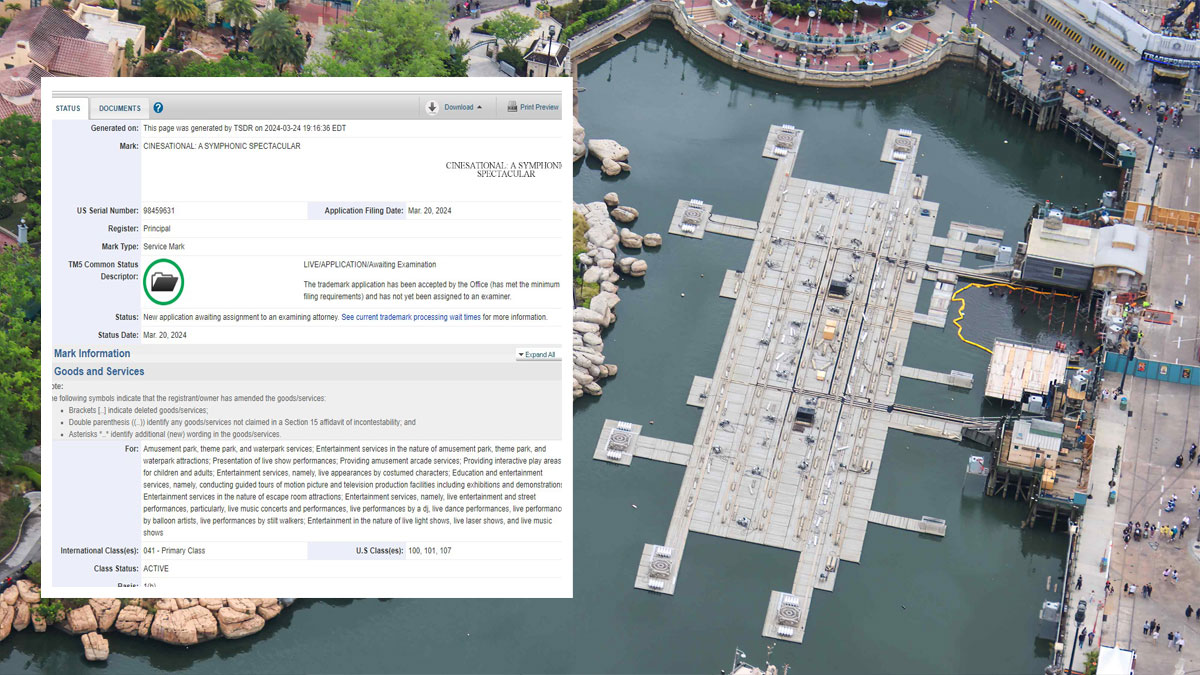Click the printer icon beside Print Preview
The width and height of the screenshot is (1200, 675).
512,107
